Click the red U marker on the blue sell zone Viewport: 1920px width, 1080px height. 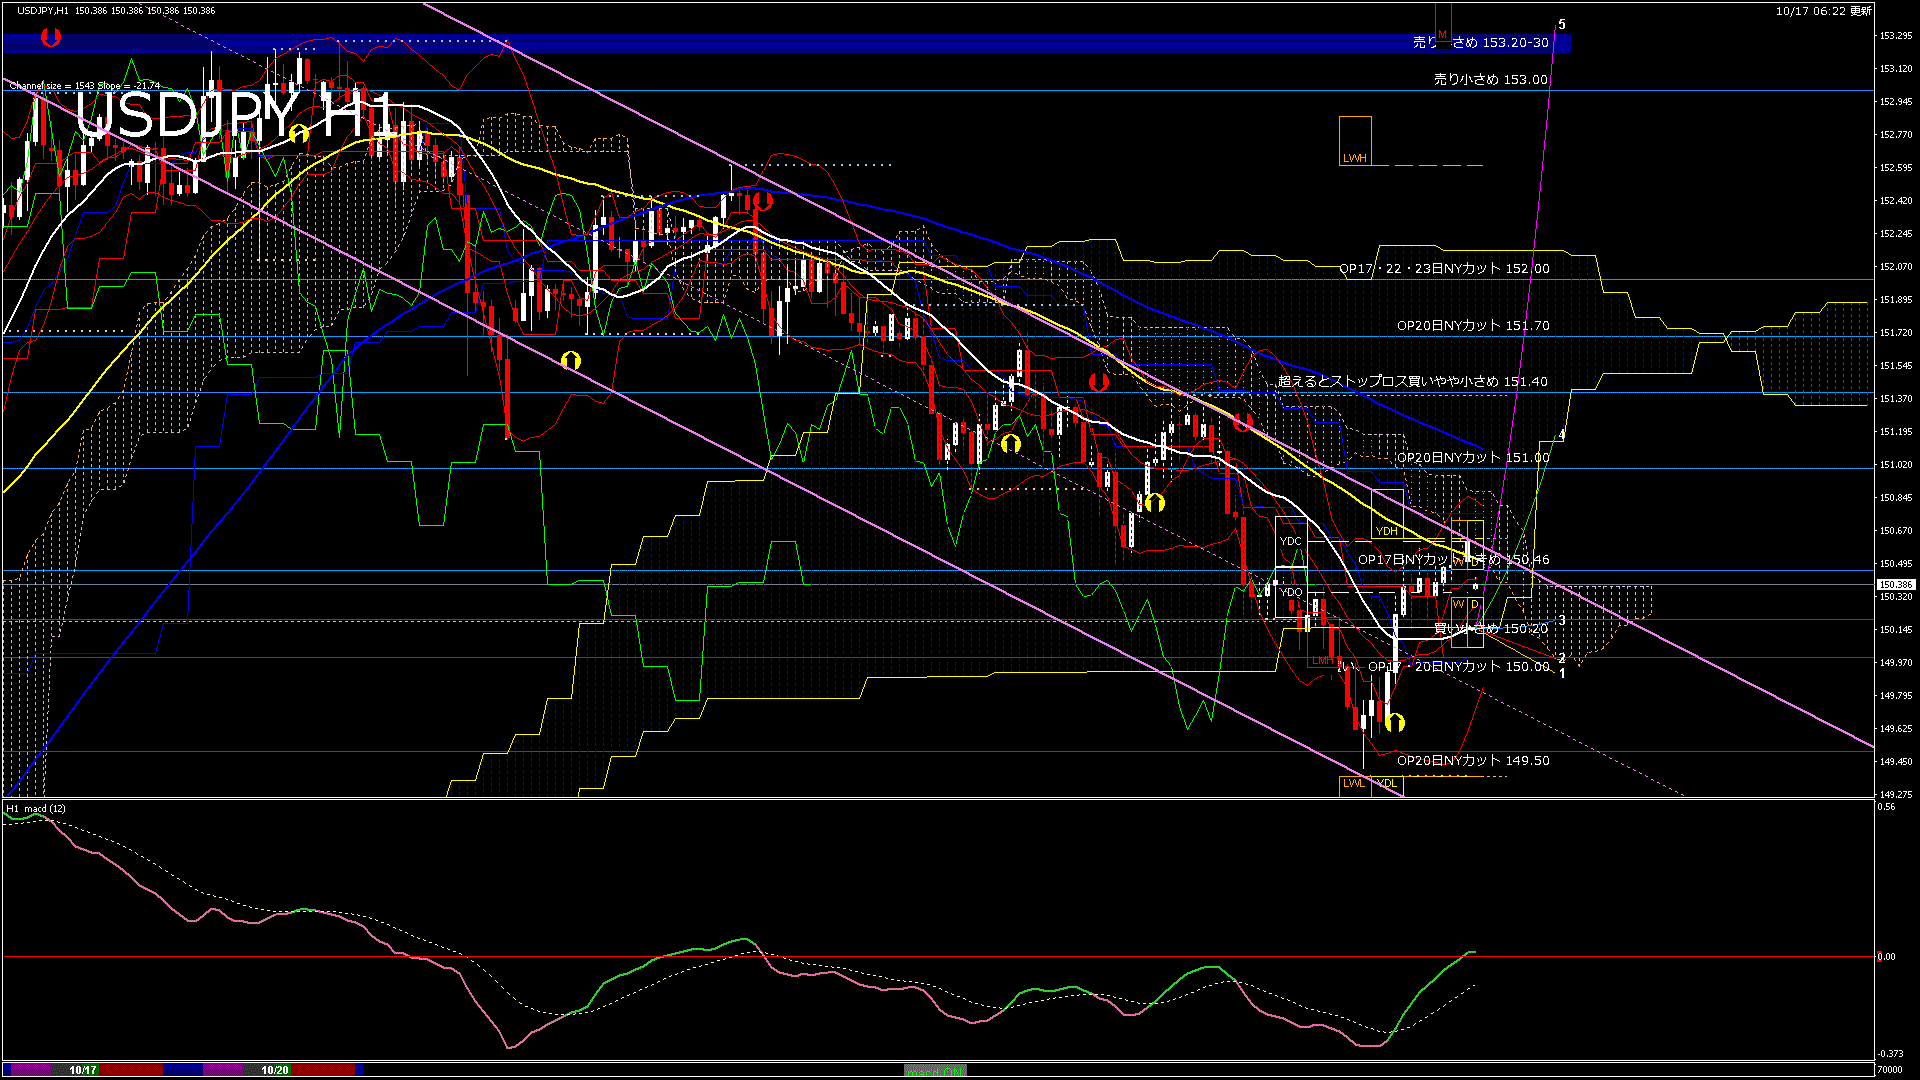click(x=51, y=38)
